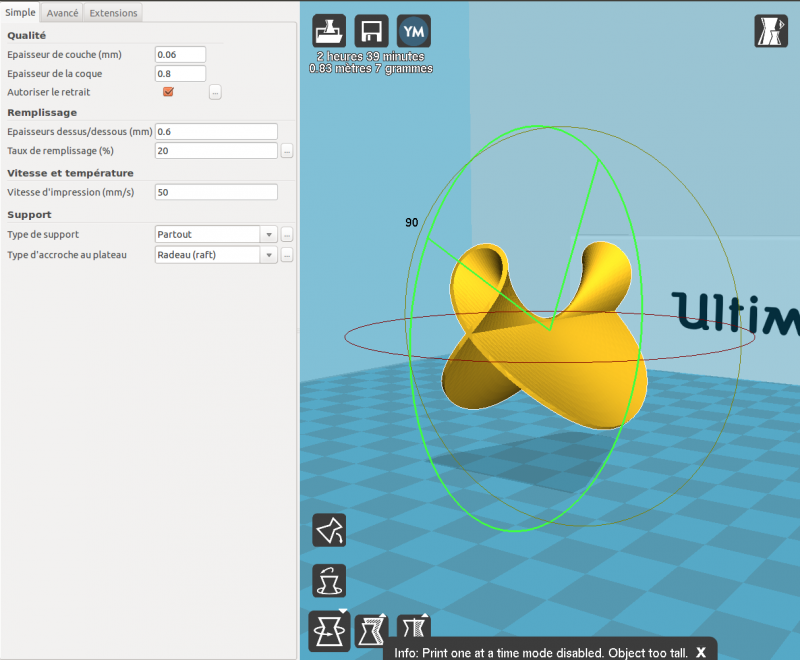Expand the Type d'accroche au plateau dropdown arrow

pos(269,255)
